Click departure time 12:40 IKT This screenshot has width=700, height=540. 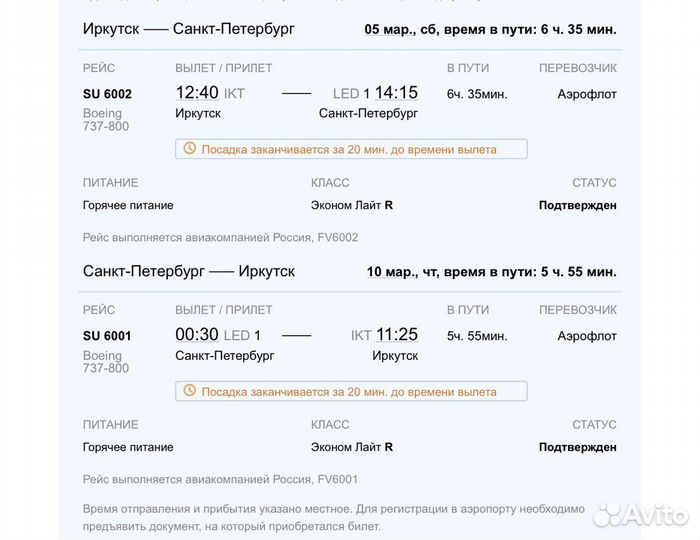[x=210, y=93]
